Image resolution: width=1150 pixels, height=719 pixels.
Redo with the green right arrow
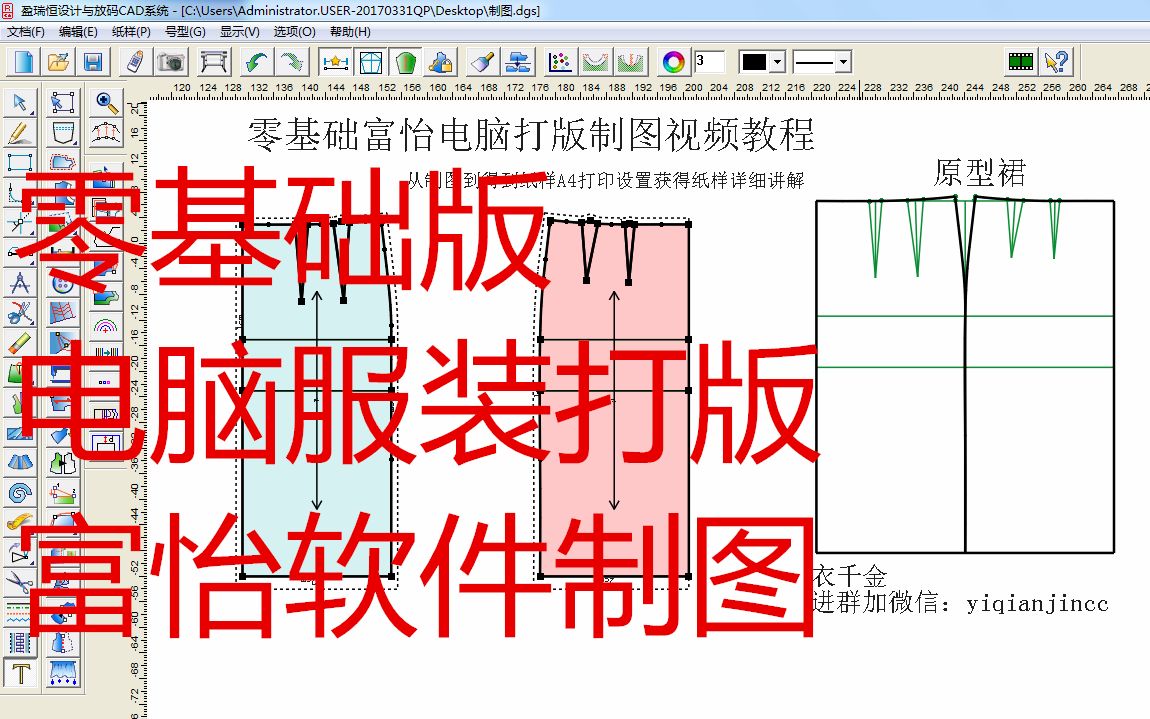pos(291,62)
